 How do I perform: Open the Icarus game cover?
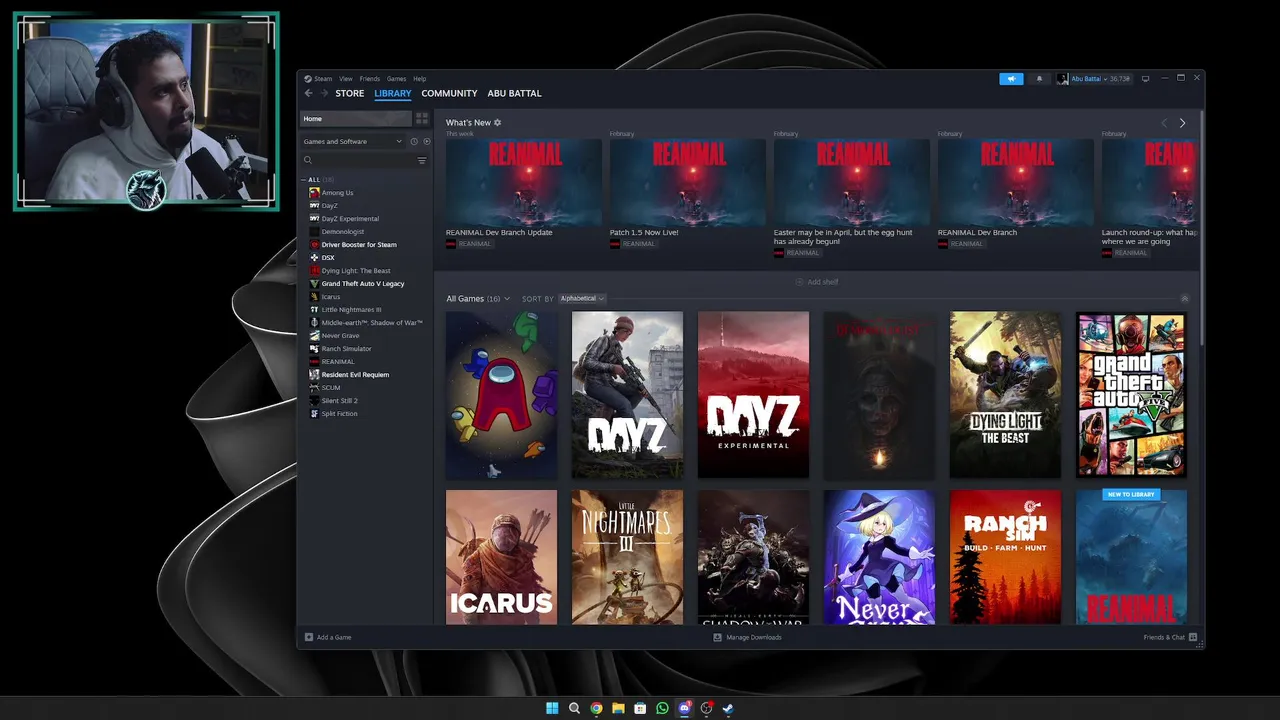click(501, 557)
